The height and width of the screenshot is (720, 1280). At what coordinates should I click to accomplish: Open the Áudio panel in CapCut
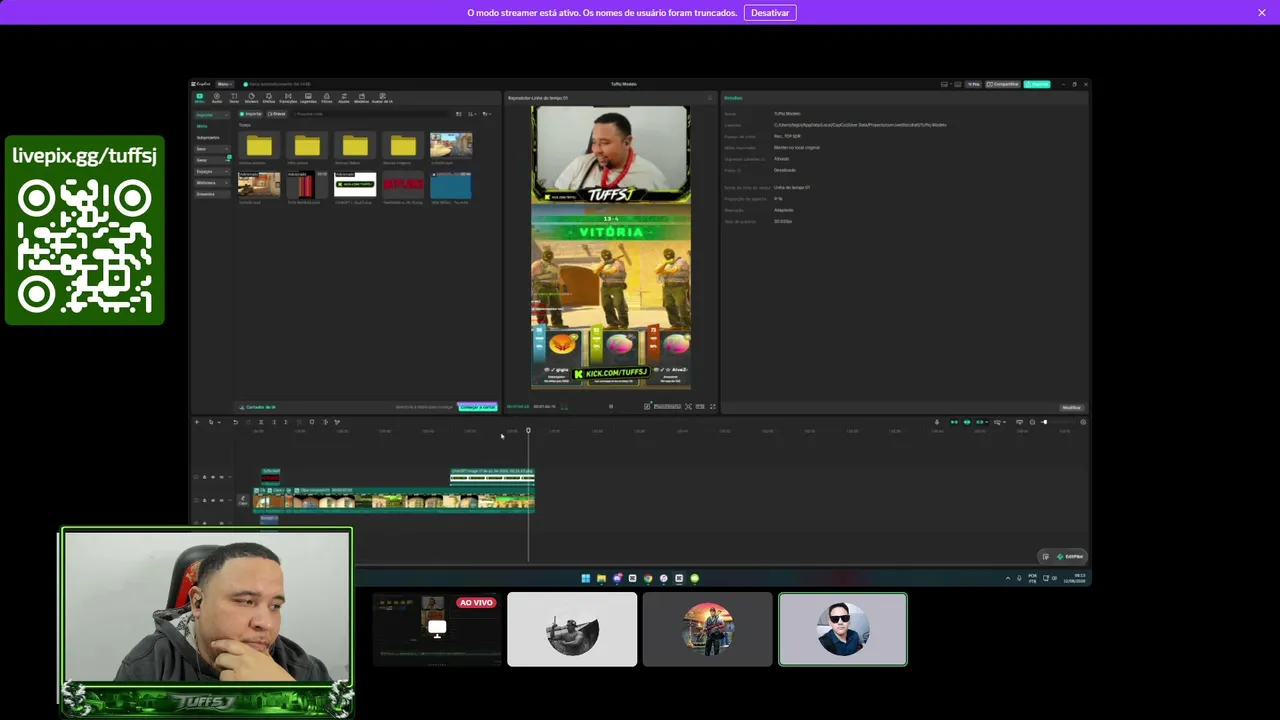point(217,98)
